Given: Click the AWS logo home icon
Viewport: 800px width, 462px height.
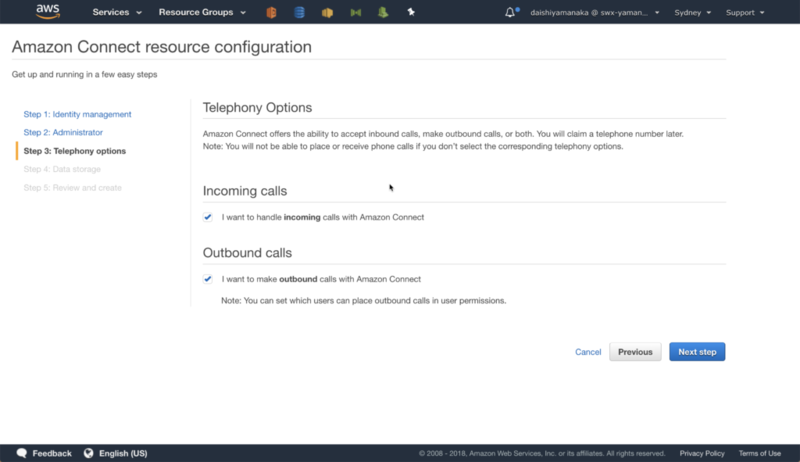Looking at the screenshot, I should point(48,11).
